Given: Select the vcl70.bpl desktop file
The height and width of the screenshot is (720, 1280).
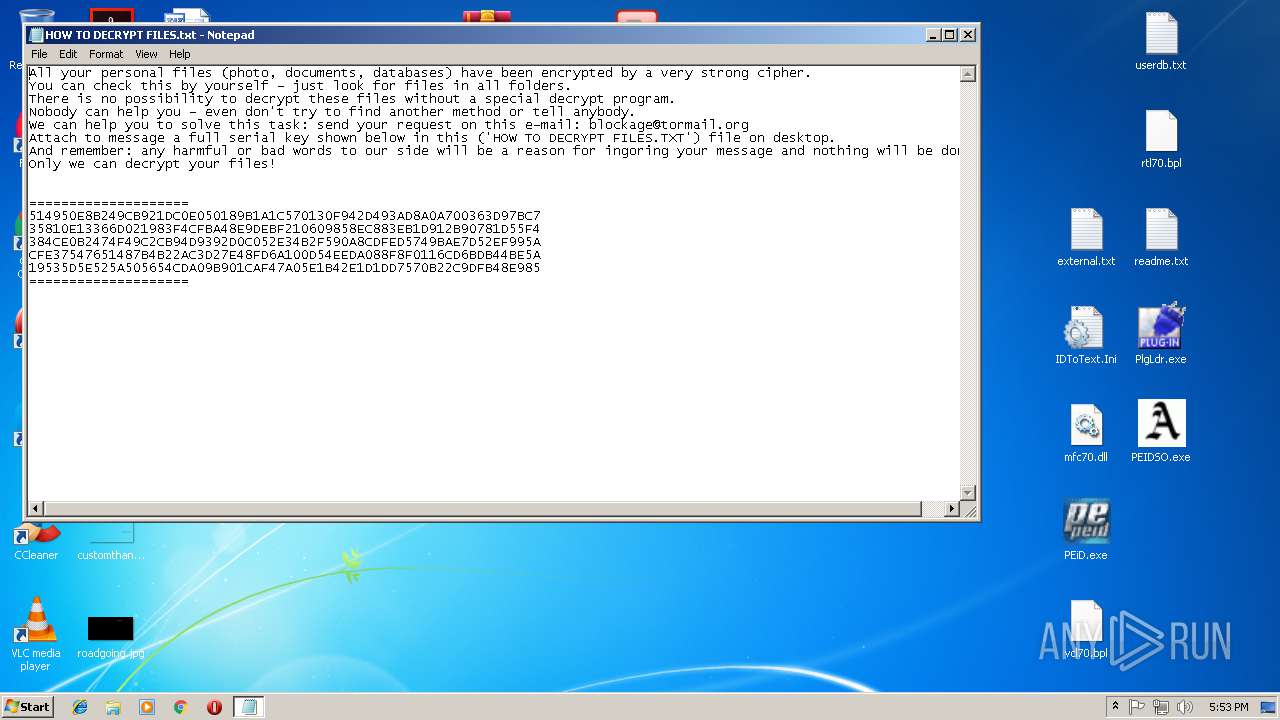Looking at the screenshot, I should coord(1086,630).
